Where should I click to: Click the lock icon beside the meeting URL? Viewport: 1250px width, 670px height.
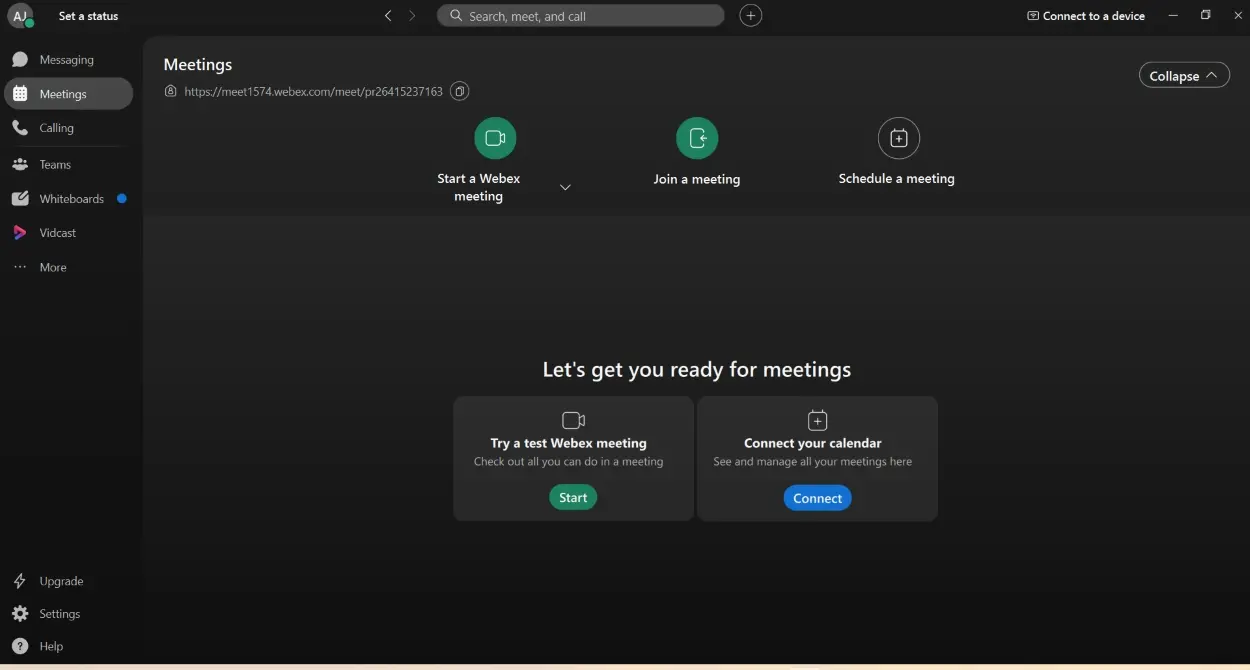(171, 91)
